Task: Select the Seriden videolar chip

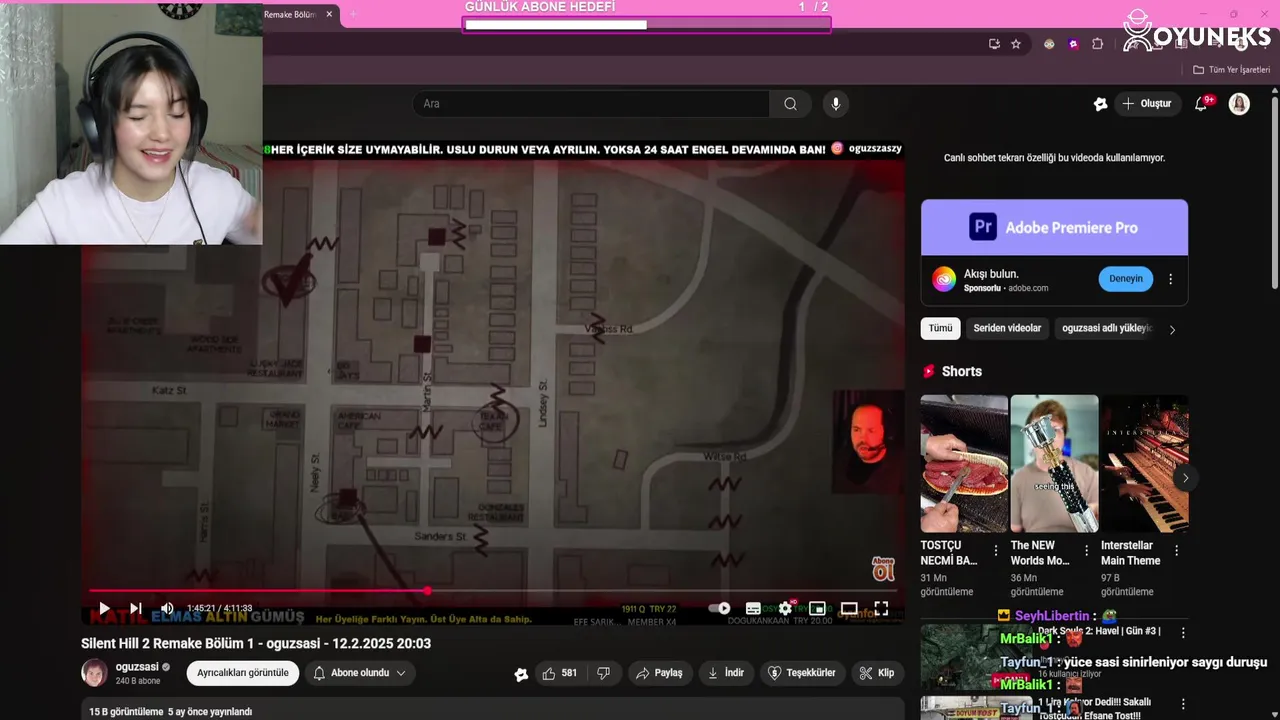Action: pos(1007,328)
